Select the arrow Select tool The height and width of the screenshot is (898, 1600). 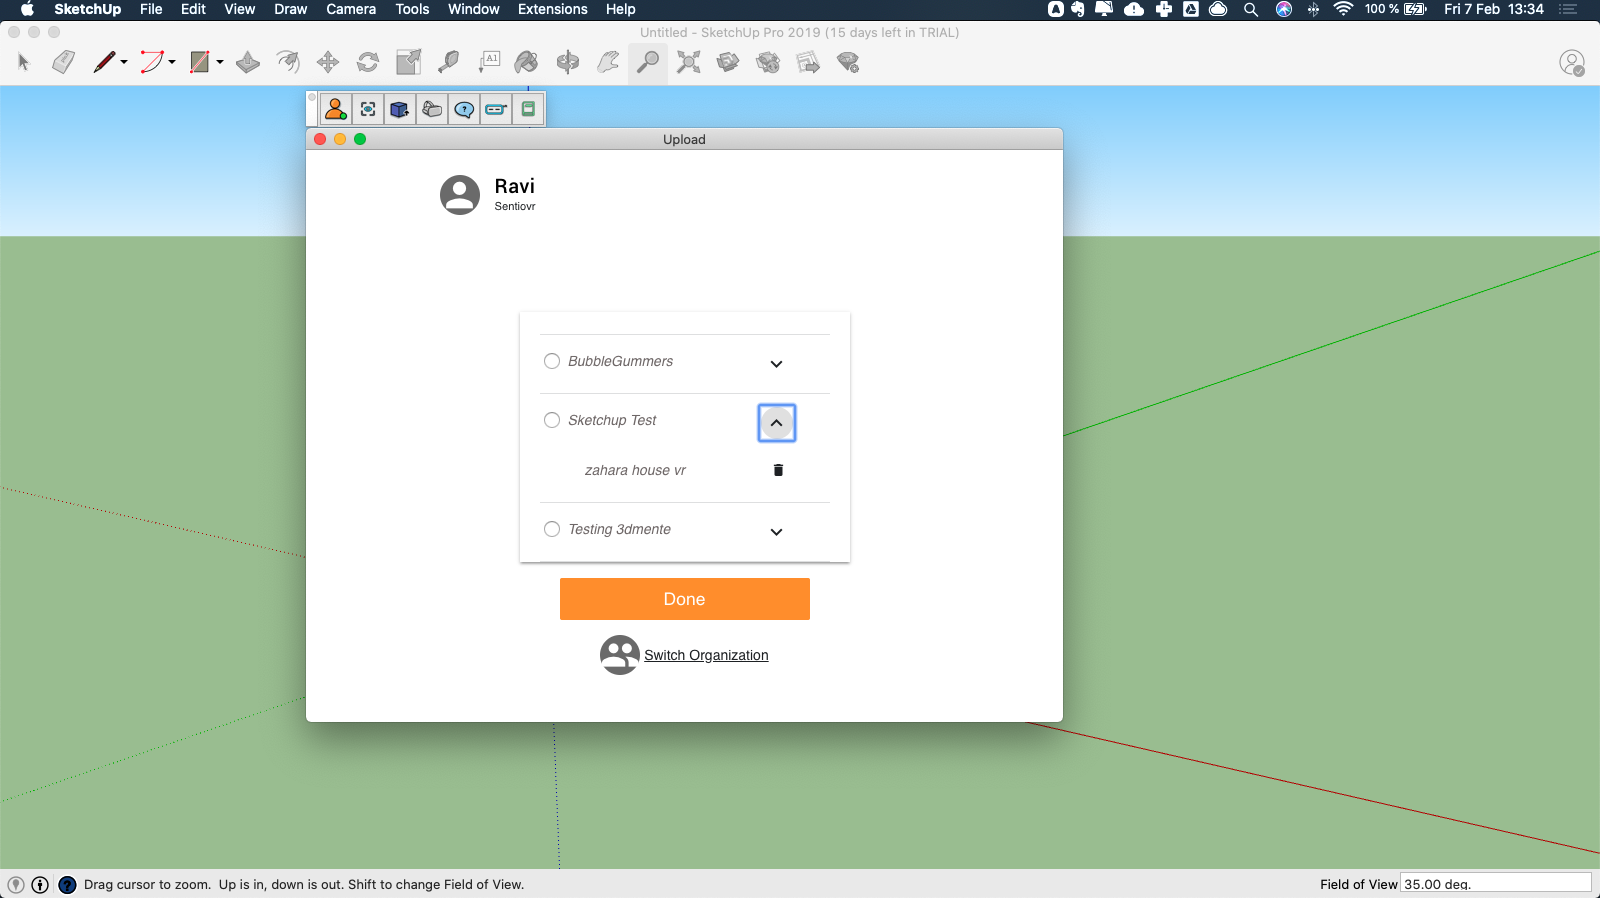[x=24, y=62]
